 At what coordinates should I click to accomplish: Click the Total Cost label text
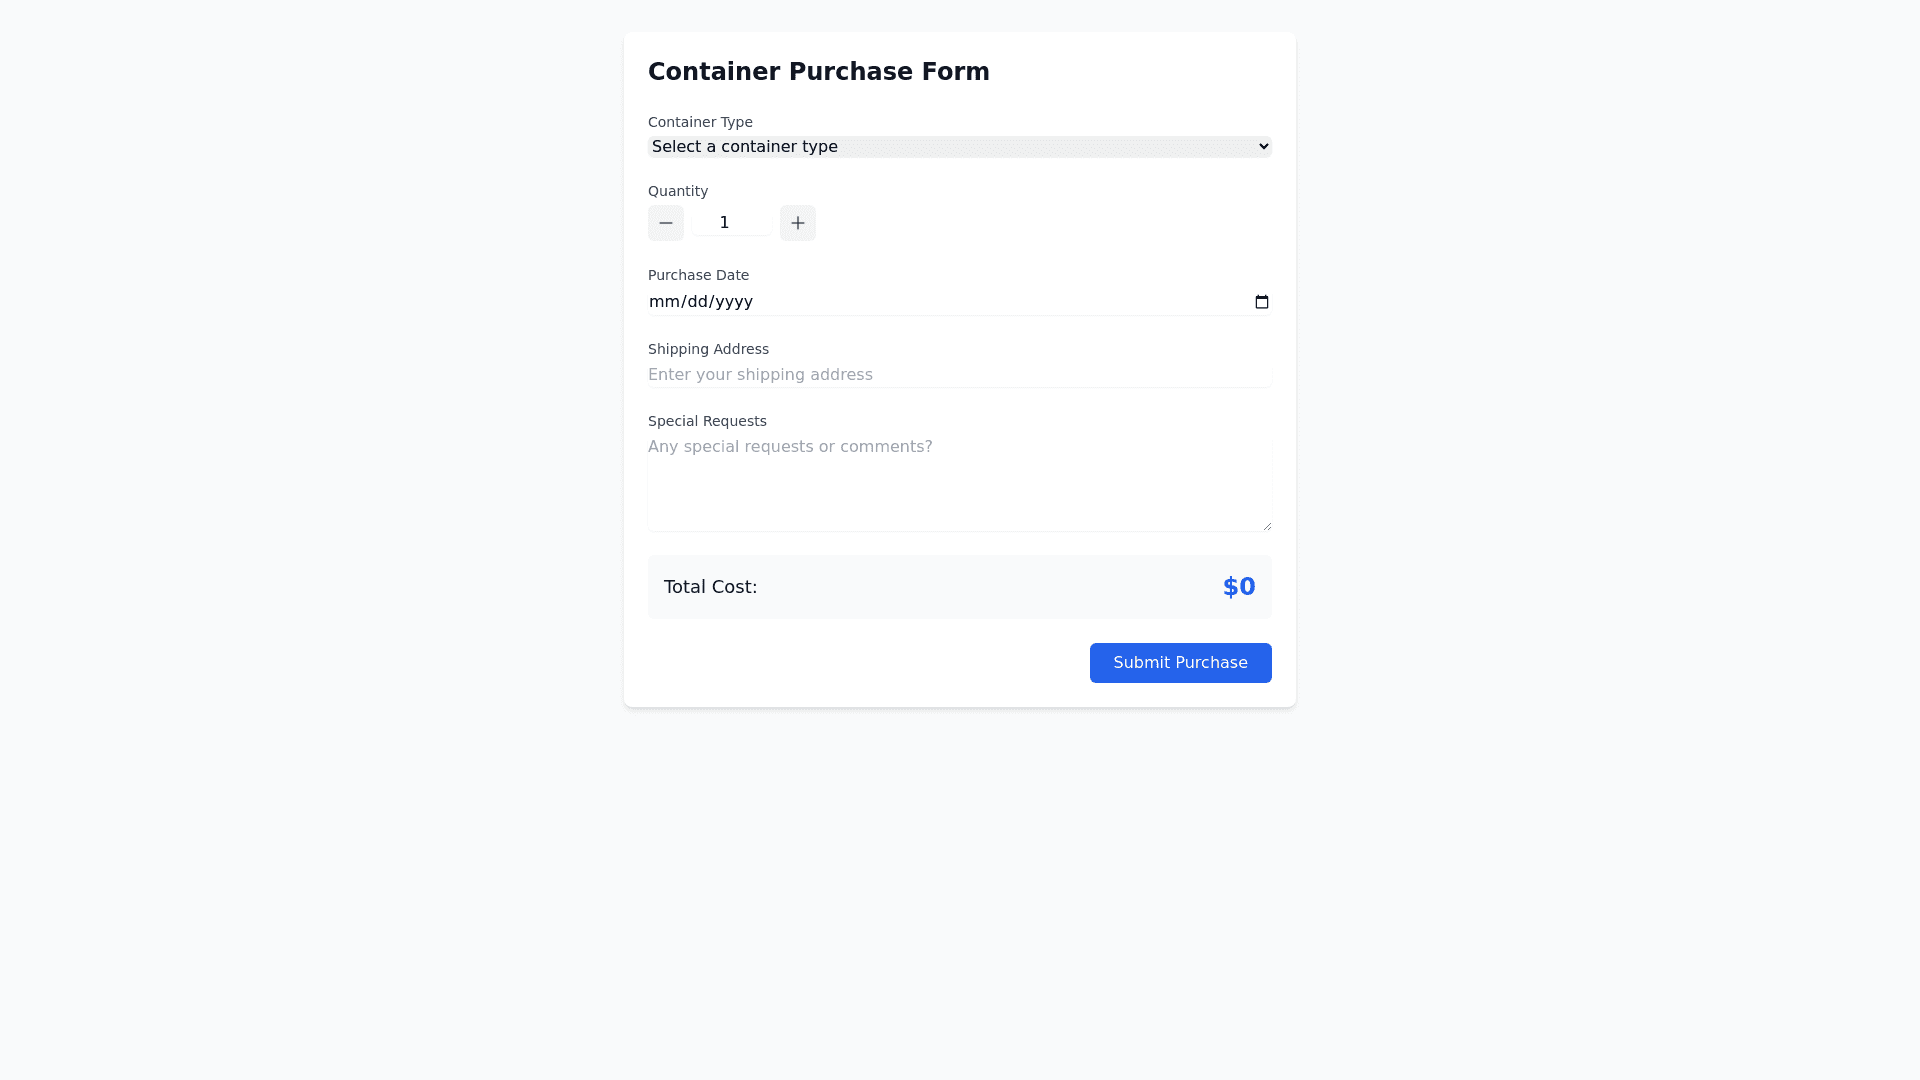710,587
